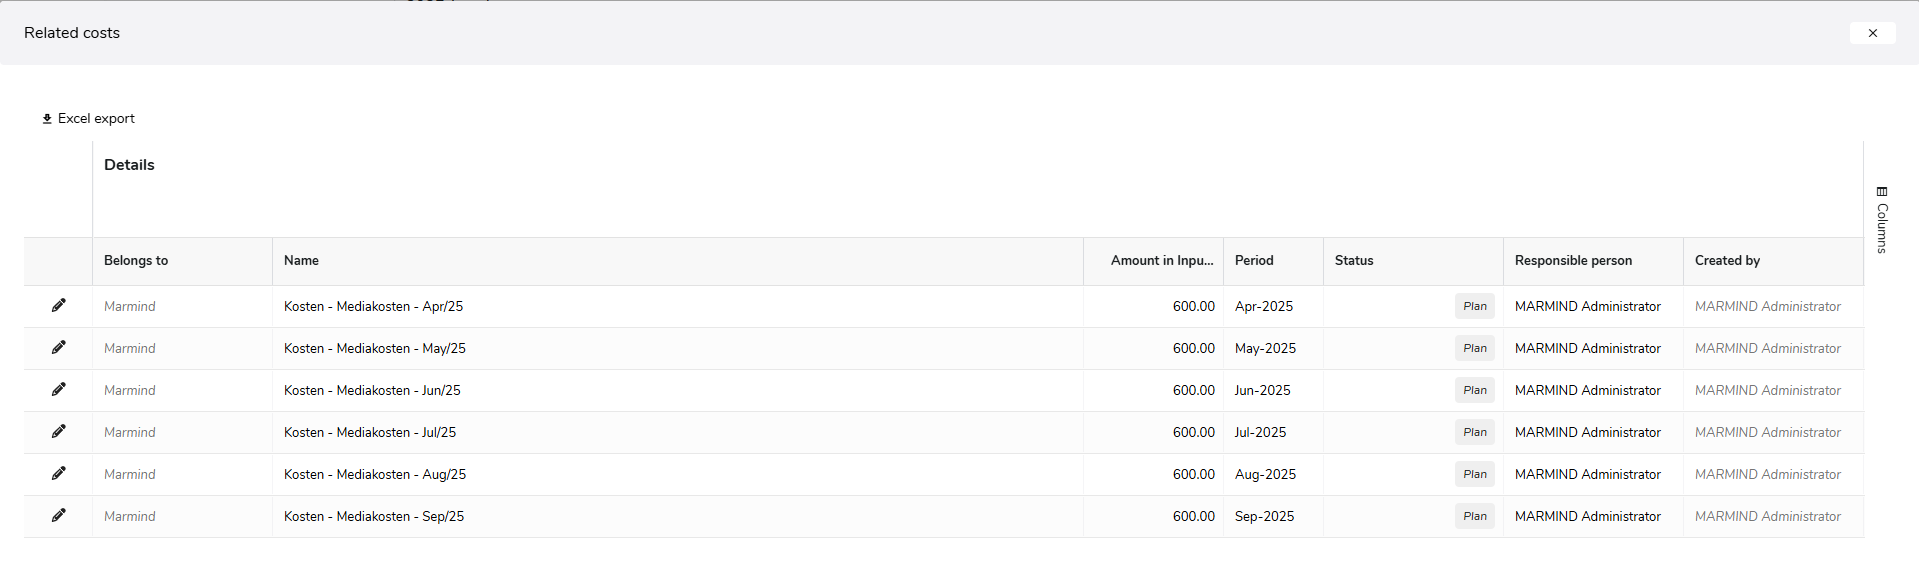Click Created by administrator in Jul/25 row
This screenshot has height=567, width=1919.
pos(1767,433)
